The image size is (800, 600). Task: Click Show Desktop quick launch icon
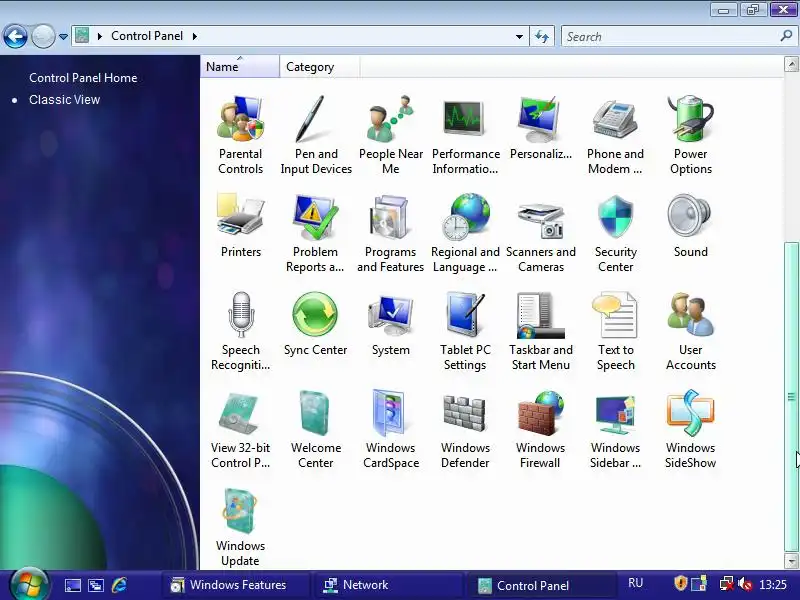[x=72, y=585]
